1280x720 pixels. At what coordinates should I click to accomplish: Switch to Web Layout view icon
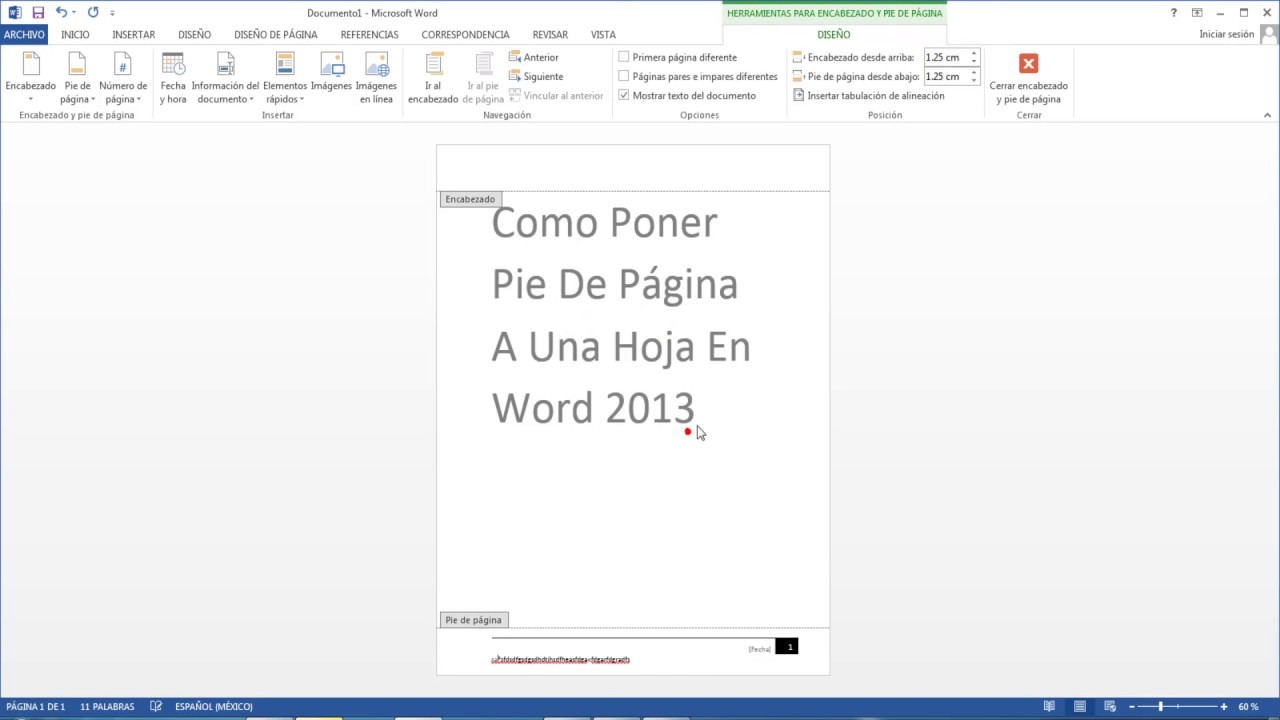tap(1110, 706)
